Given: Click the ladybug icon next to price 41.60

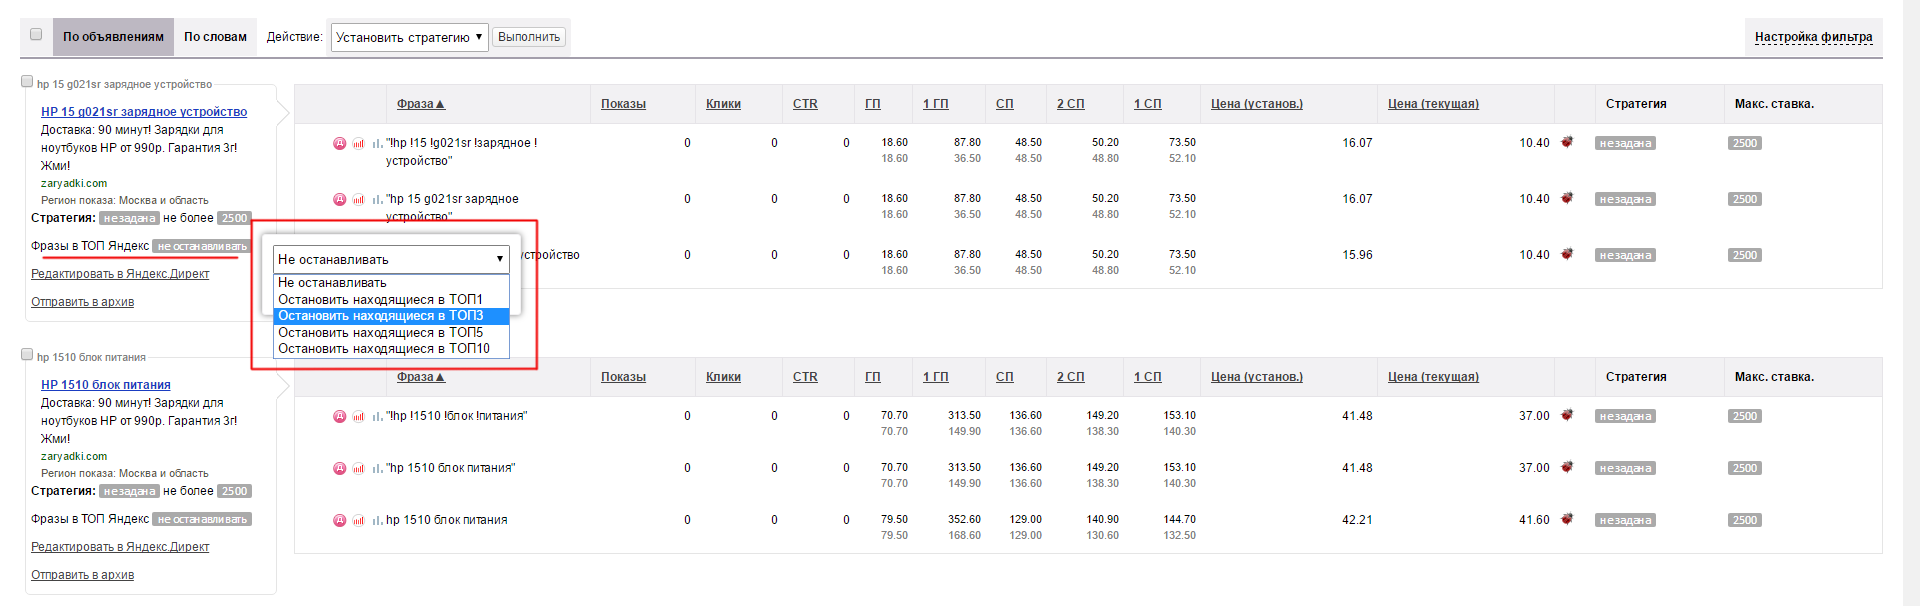Looking at the screenshot, I should tap(1567, 519).
